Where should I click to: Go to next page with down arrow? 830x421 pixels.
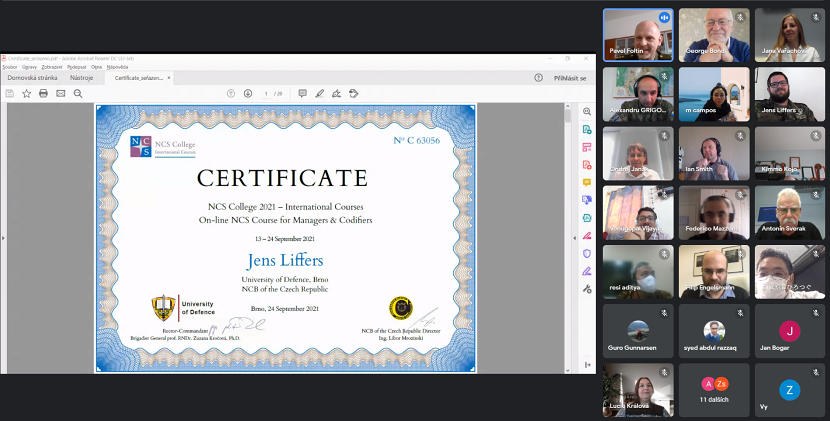248,94
